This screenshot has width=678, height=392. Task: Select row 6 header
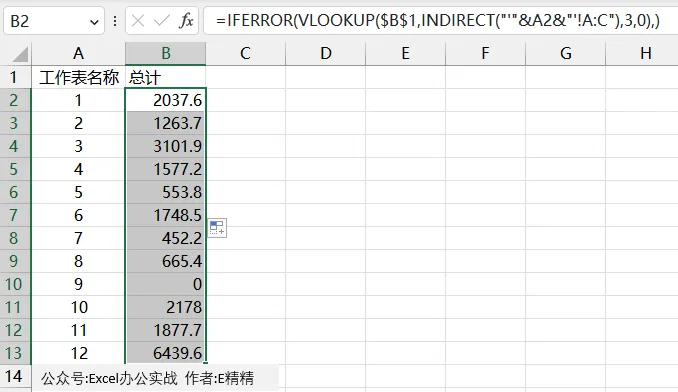tap(15, 192)
